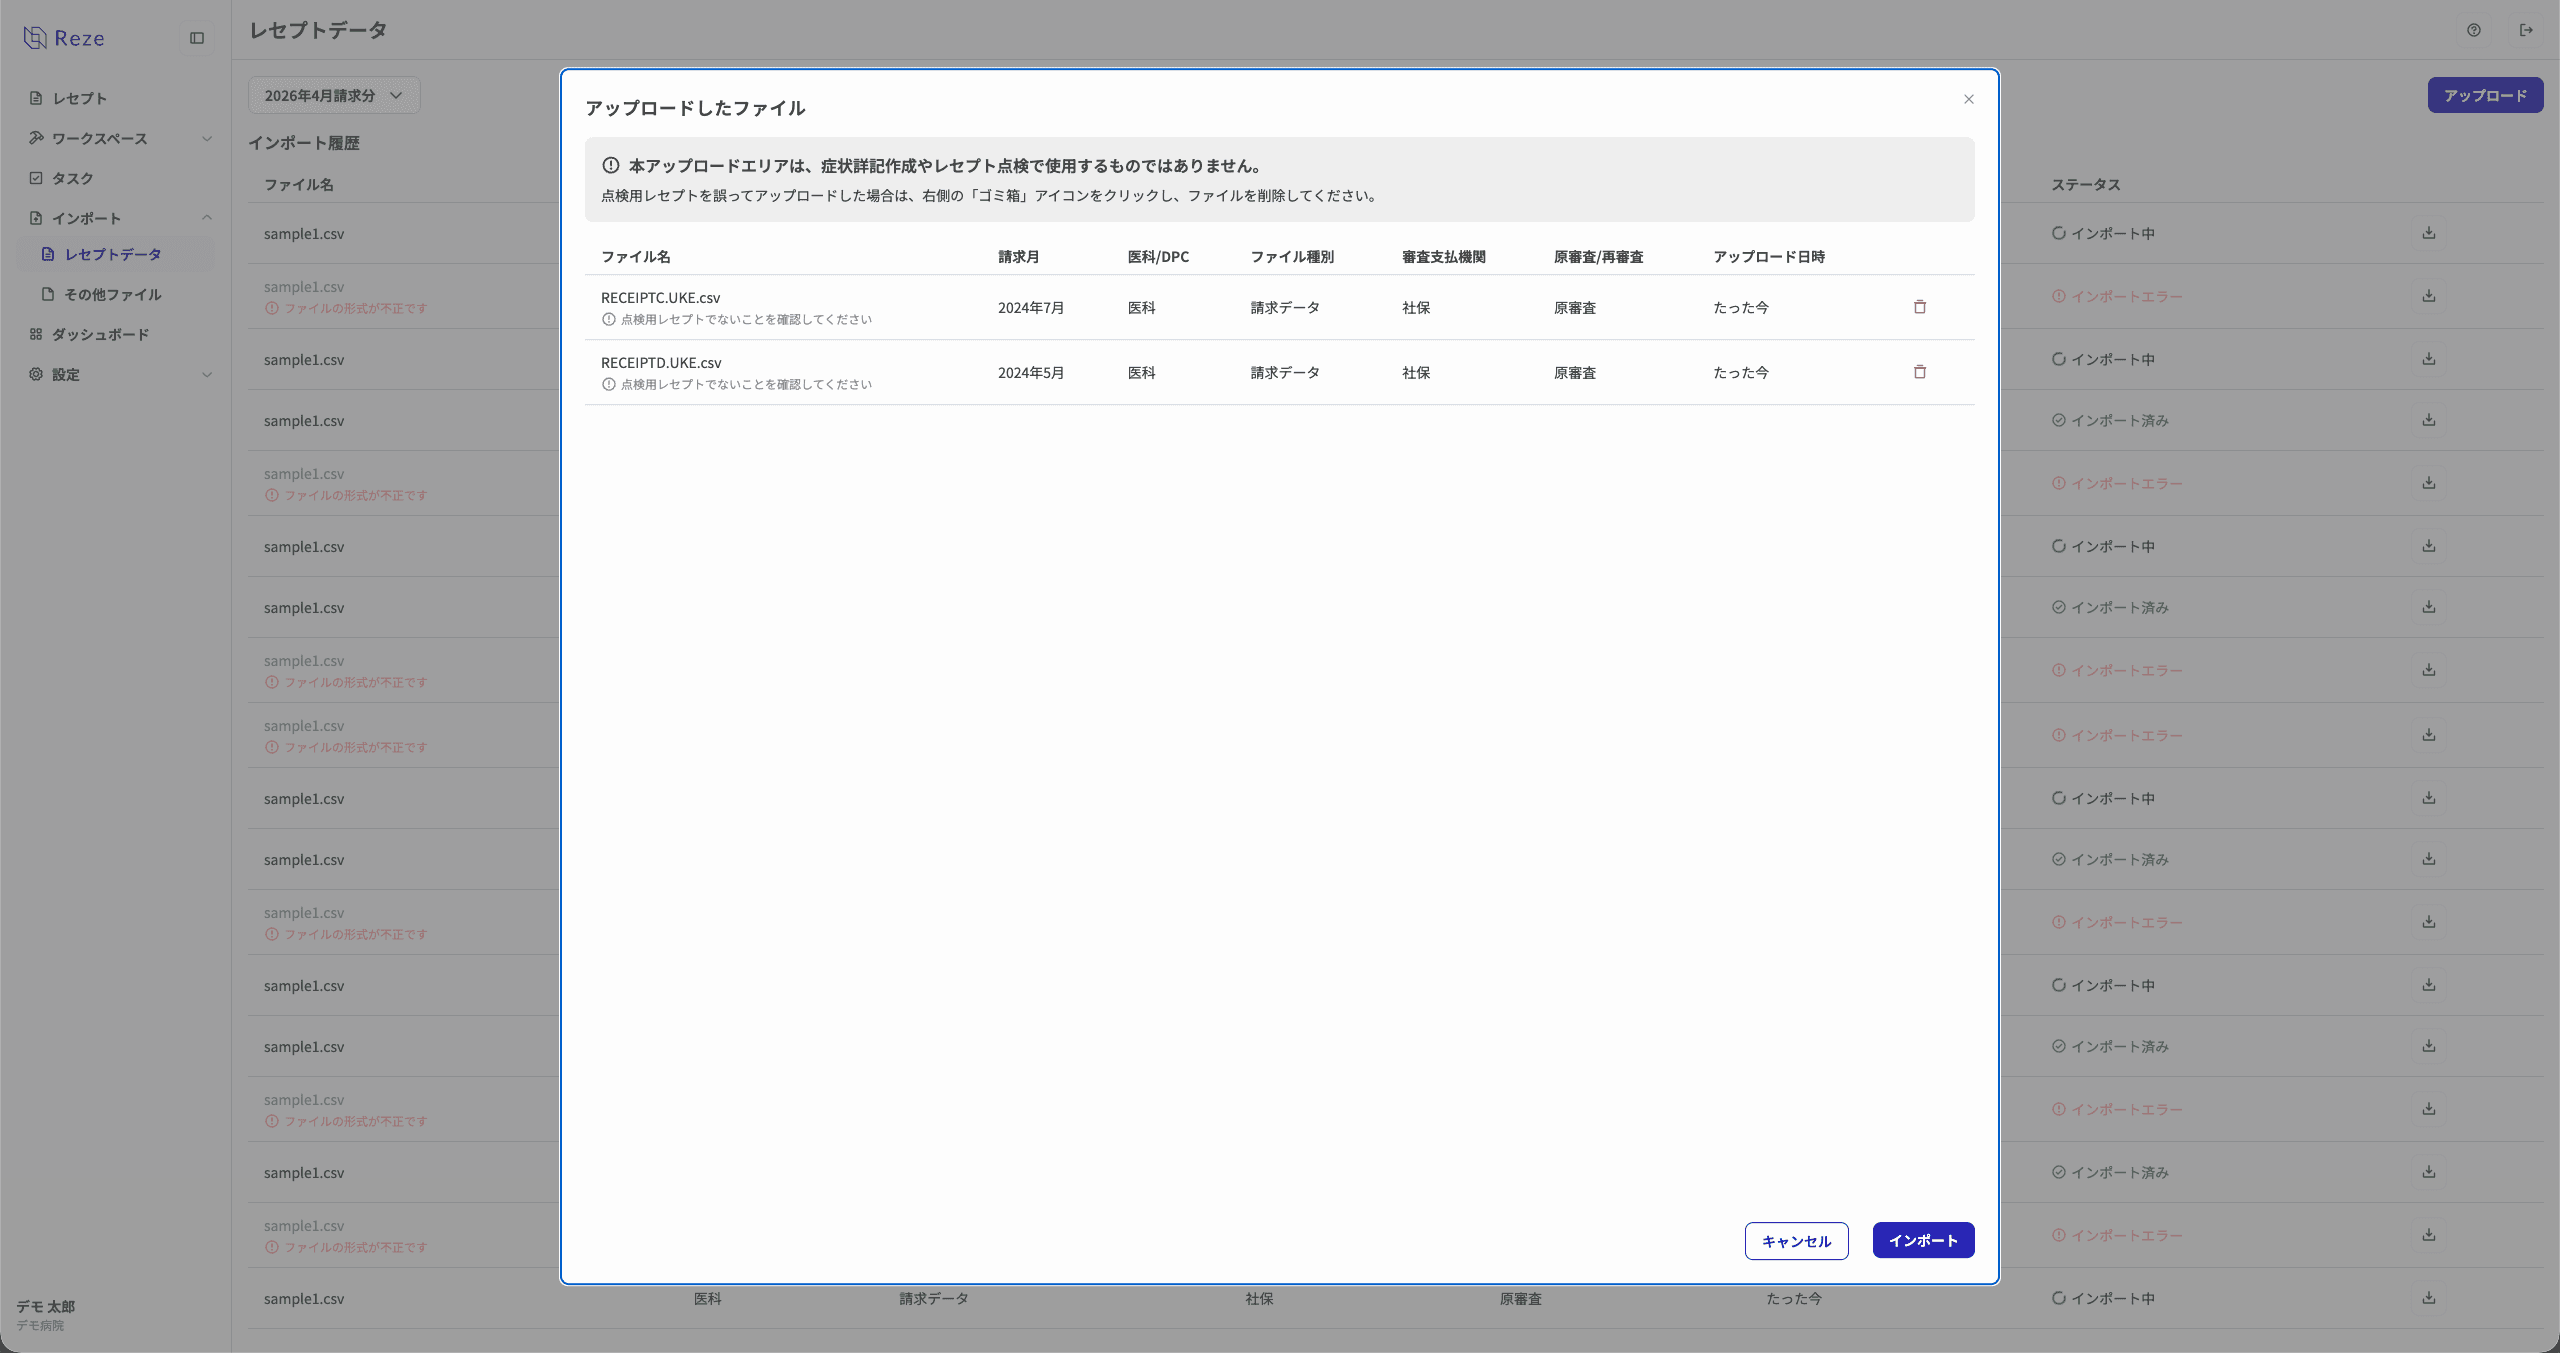The width and height of the screenshot is (2560, 1353).
Task: Open the レセプト menu item
Action: pos(80,98)
